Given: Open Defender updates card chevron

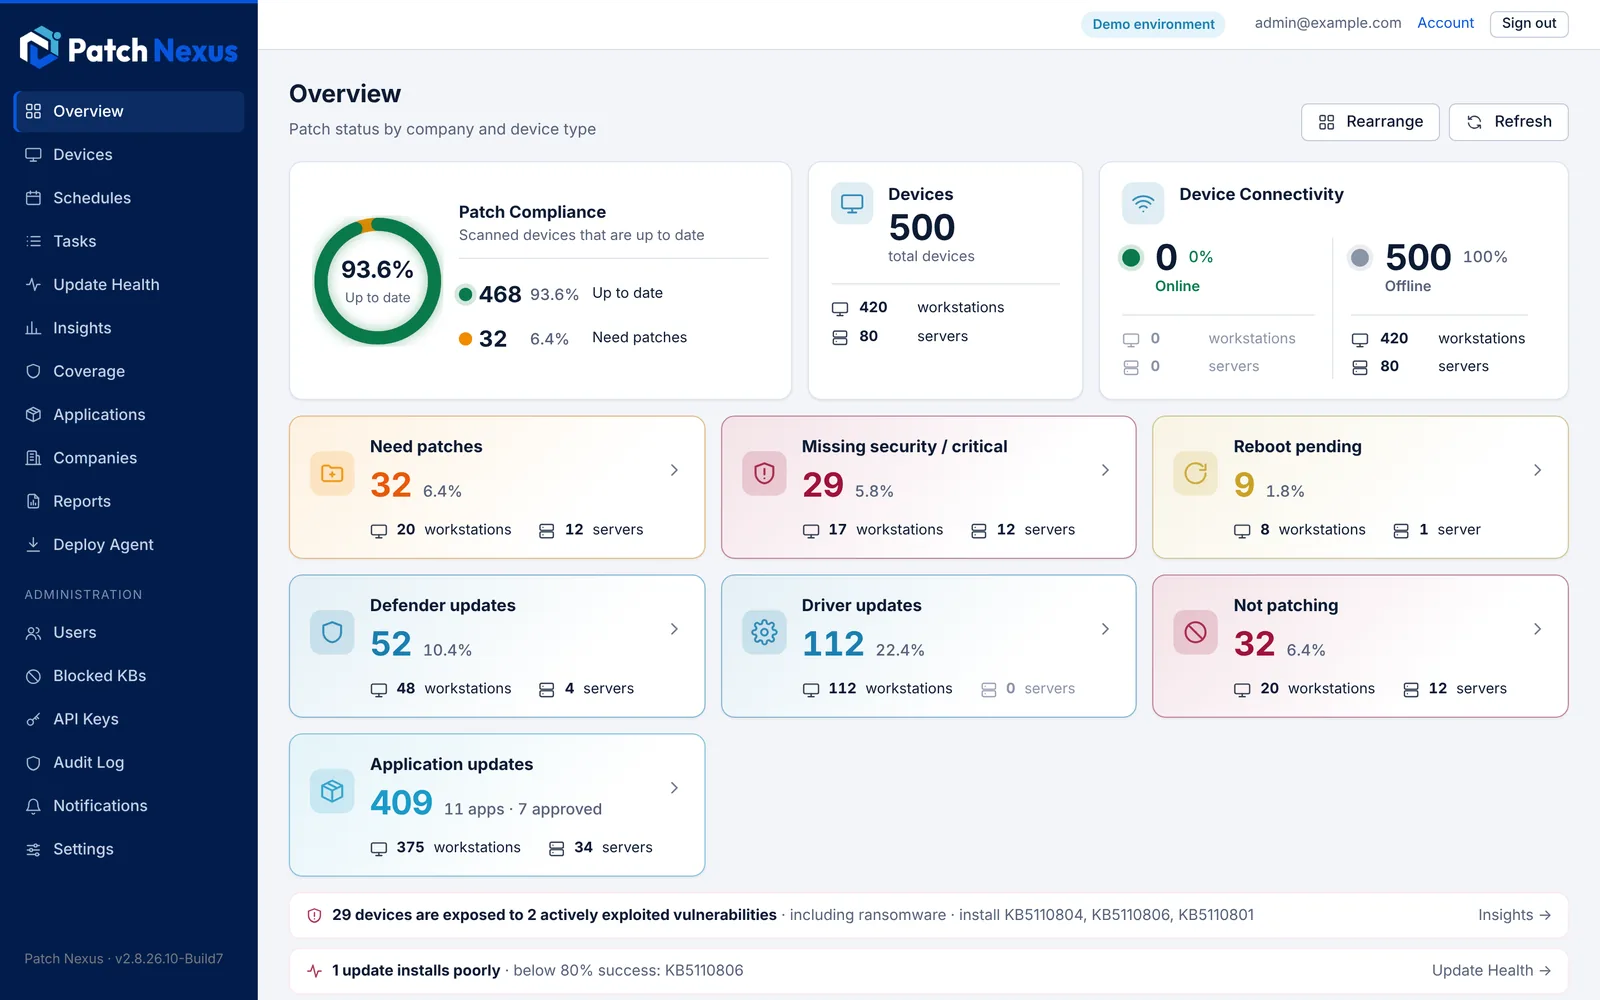Looking at the screenshot, I should (674, 629).
